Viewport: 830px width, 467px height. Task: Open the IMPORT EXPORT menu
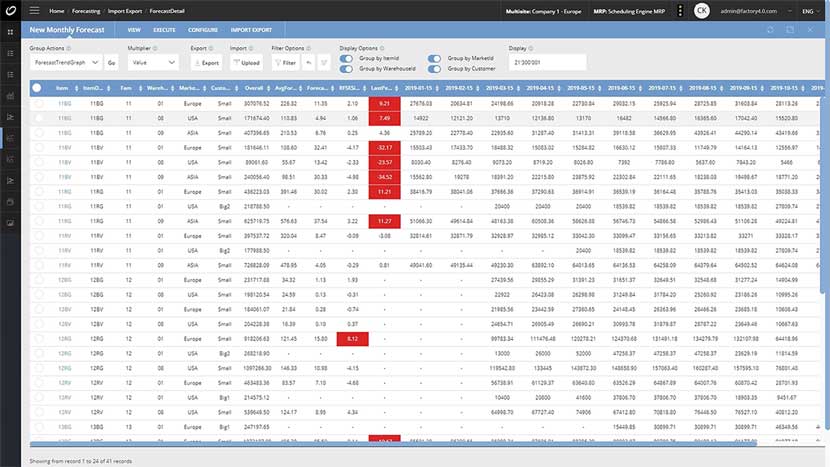tap(251, 30)
